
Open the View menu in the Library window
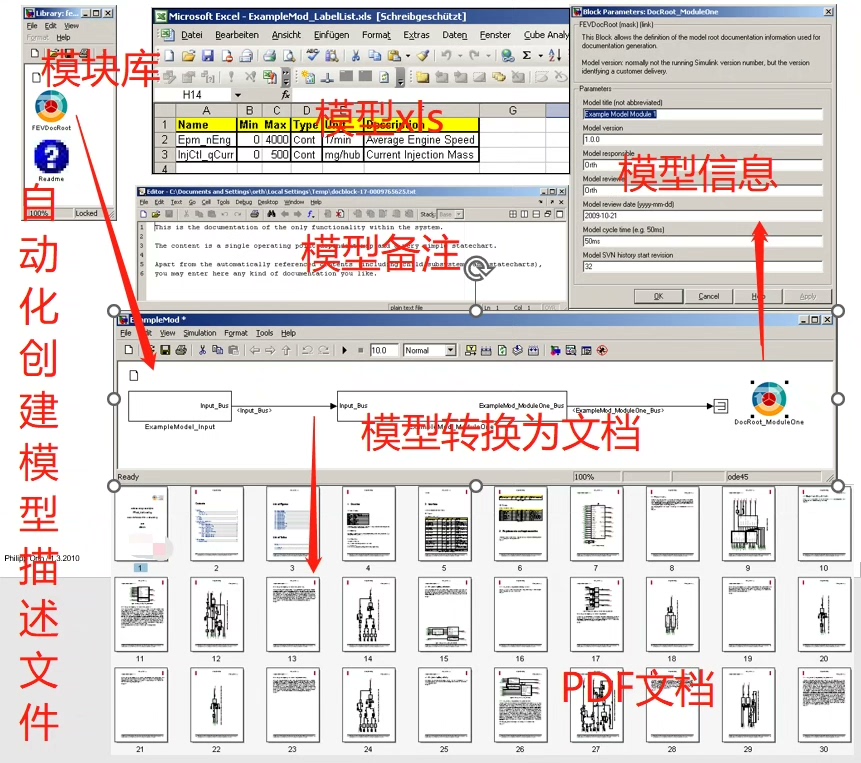coord(71,26)
